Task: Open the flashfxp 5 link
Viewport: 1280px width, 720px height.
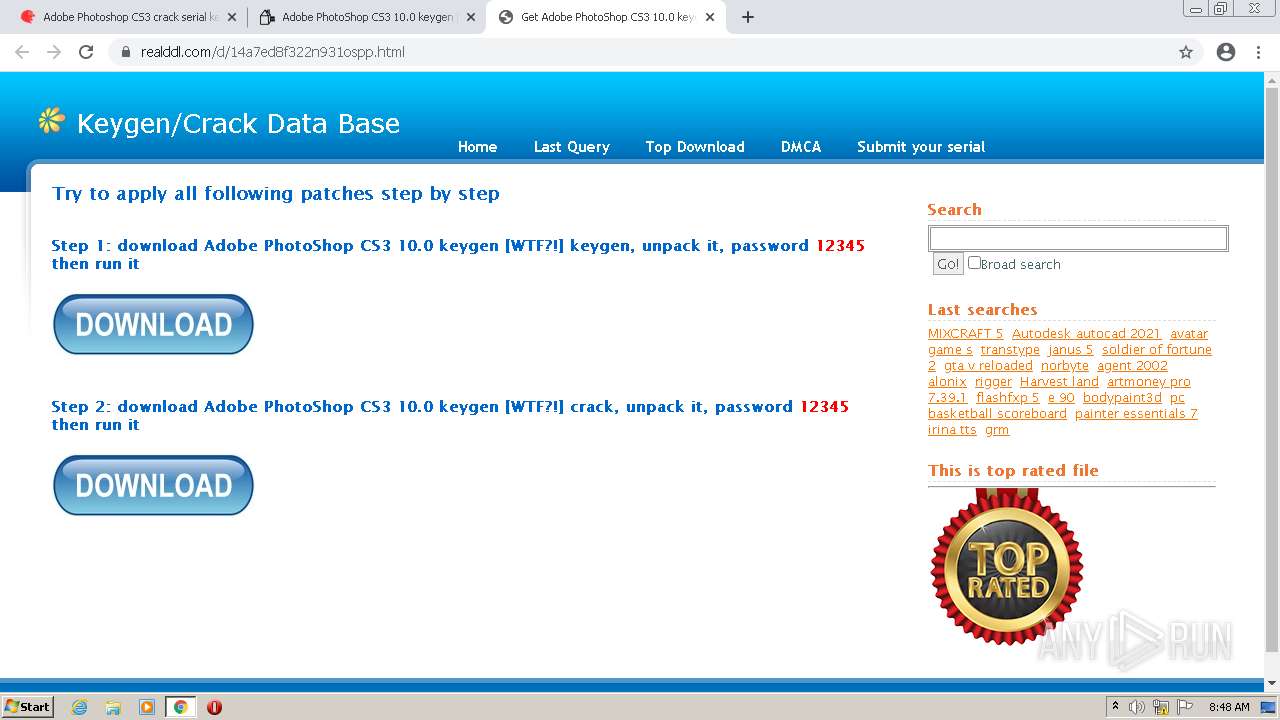Action: pos(1008,398)
